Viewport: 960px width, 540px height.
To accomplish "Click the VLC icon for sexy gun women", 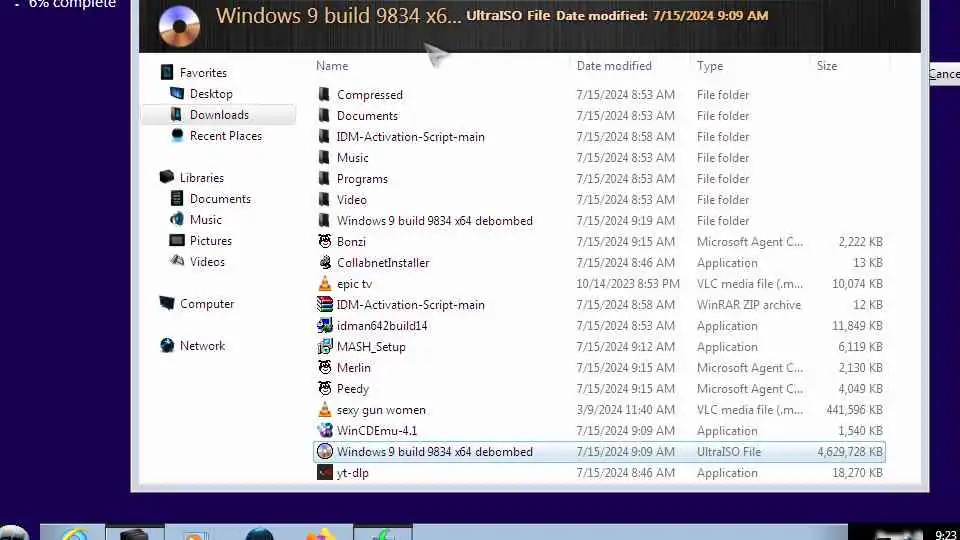I will 324,410.
